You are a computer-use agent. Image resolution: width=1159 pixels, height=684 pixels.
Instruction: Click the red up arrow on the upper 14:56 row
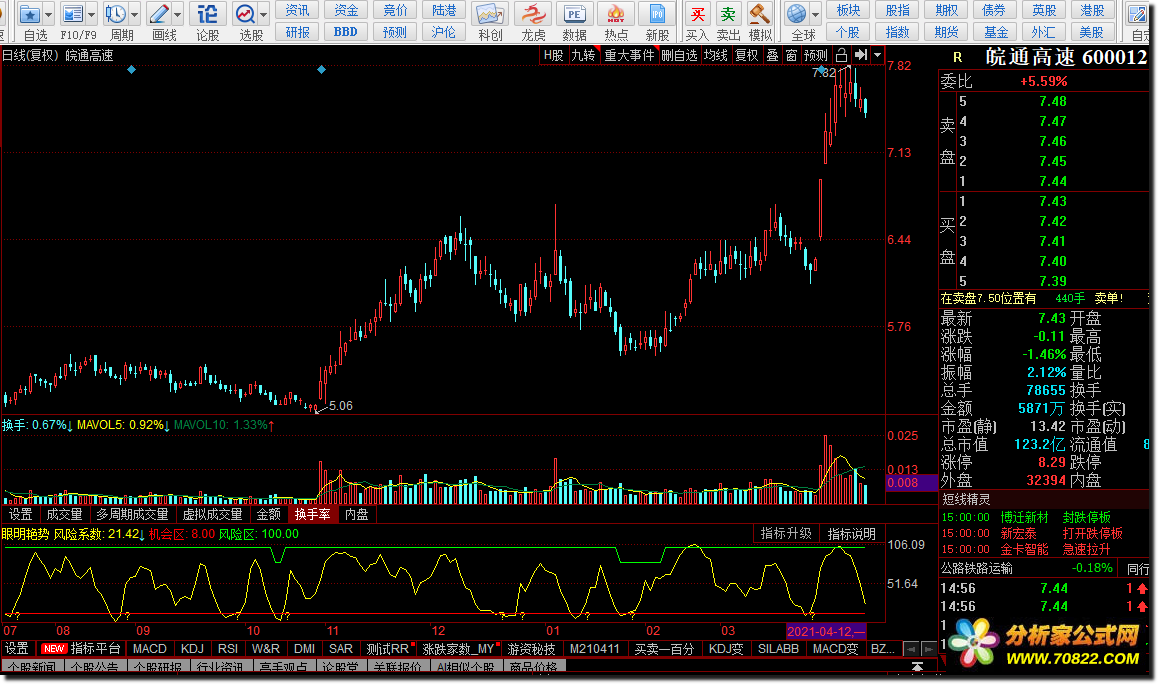point(1143,589)
